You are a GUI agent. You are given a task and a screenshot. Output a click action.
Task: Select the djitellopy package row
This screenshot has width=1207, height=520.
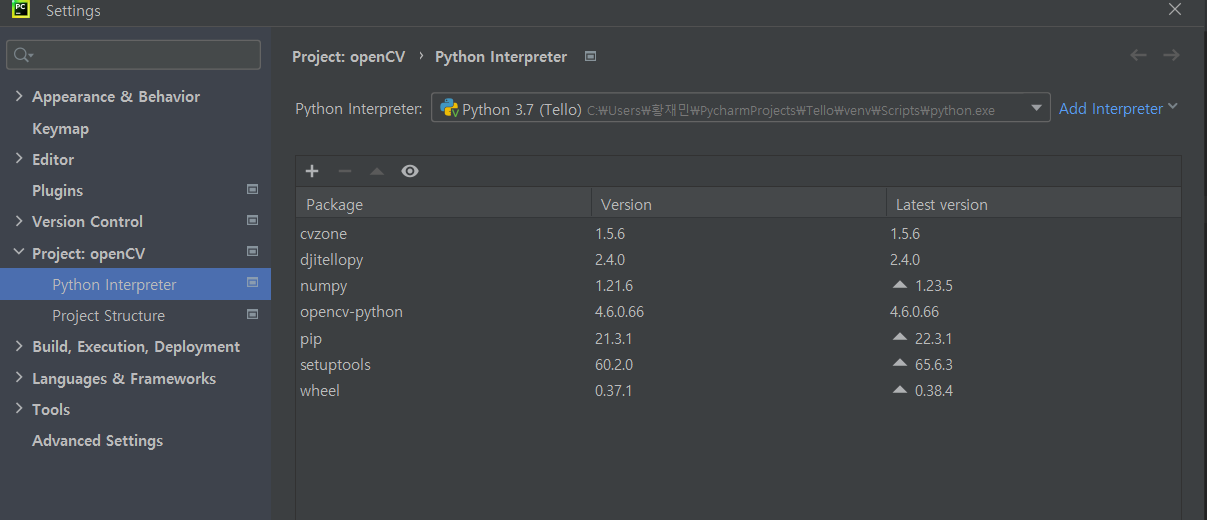[x=738, y=259]
